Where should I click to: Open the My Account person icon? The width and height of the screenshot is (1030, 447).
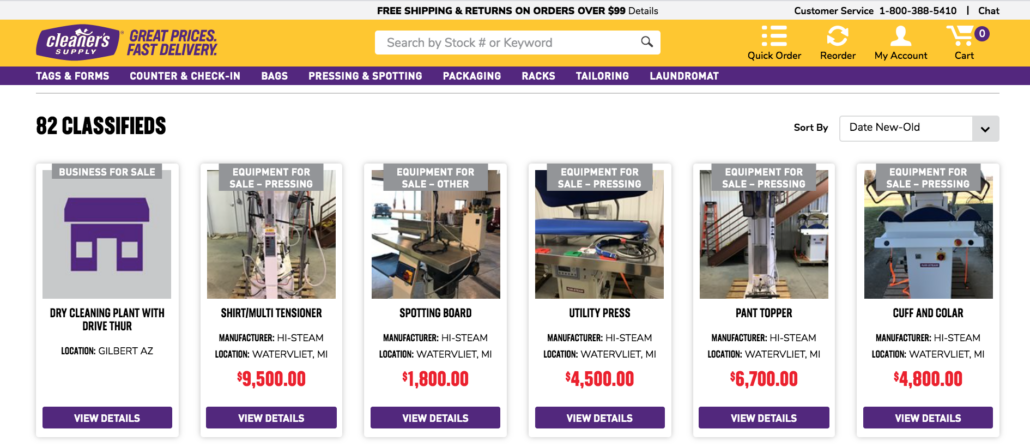click(x=901, y=35)
